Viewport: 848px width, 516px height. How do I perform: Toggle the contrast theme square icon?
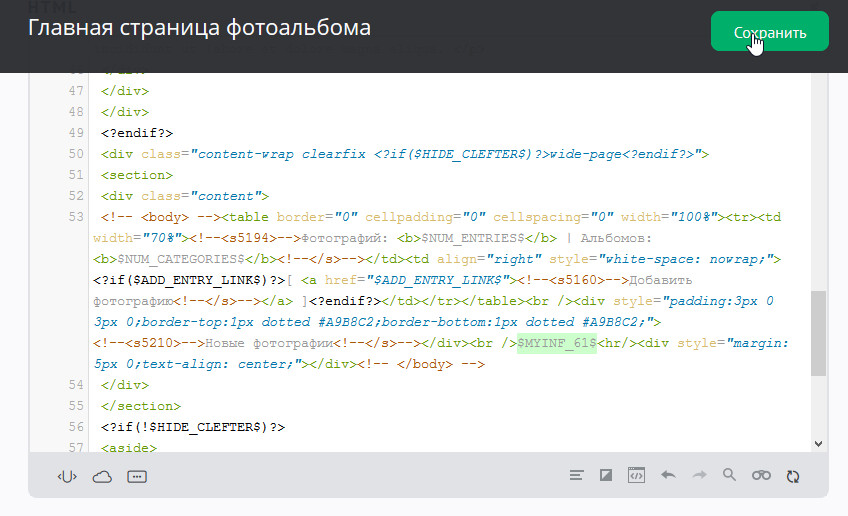[x=605, y=476]
